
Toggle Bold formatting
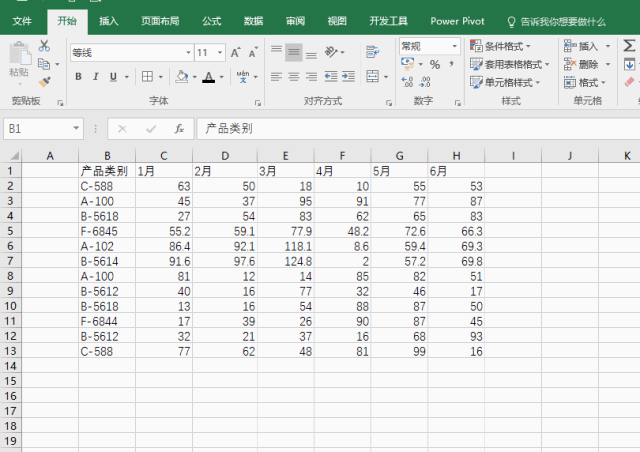(78, 76)
